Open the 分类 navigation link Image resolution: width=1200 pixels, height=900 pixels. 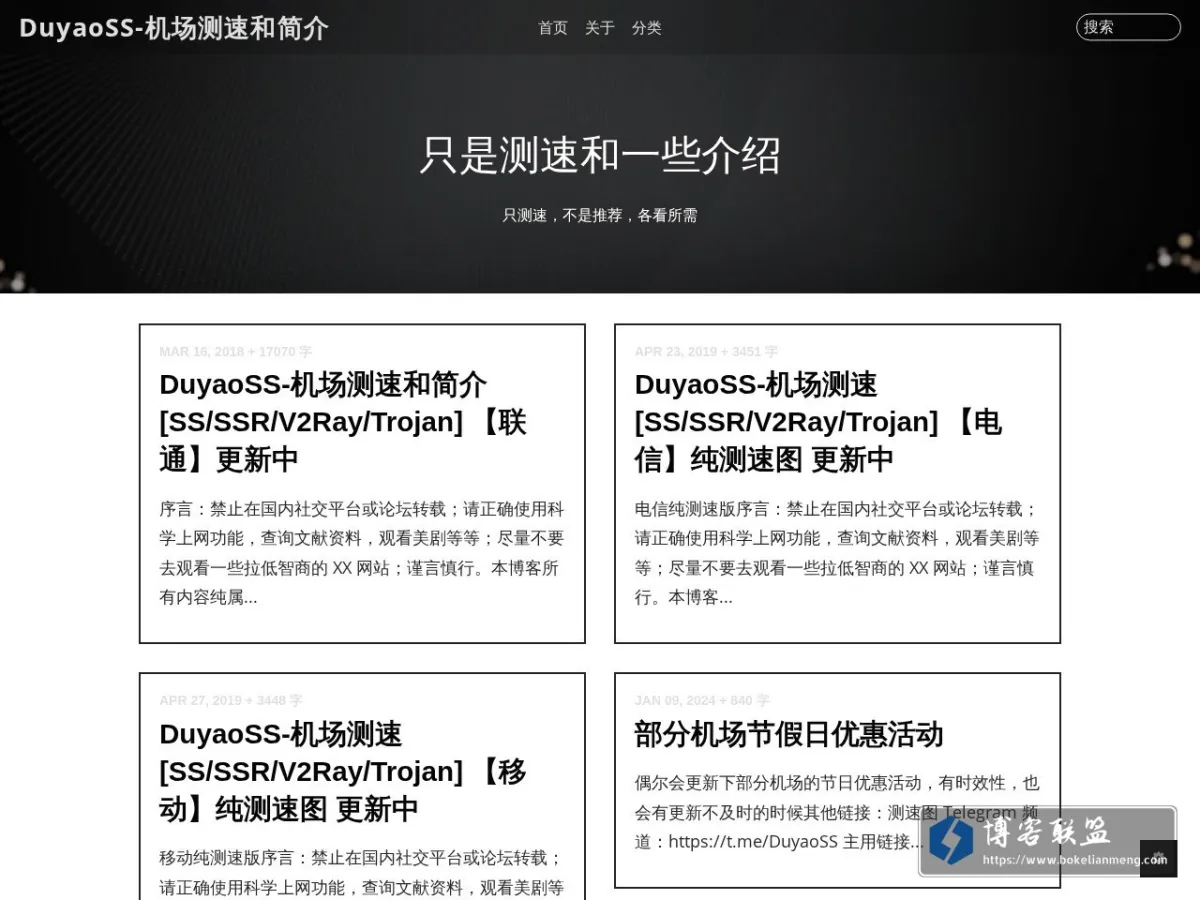pyautogui.click(x=647, y=28)
